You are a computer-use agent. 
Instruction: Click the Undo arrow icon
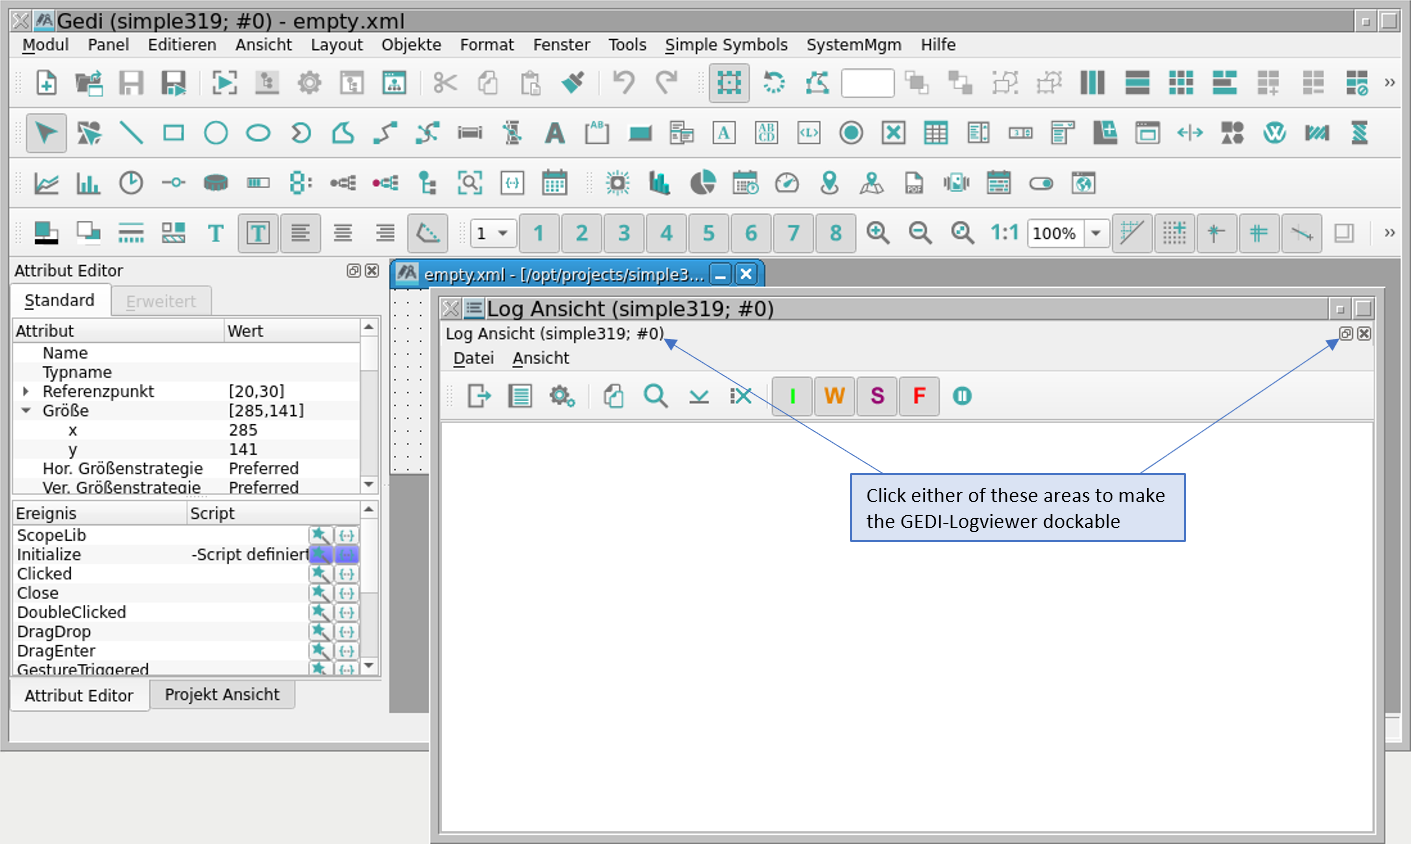[624, 83]
